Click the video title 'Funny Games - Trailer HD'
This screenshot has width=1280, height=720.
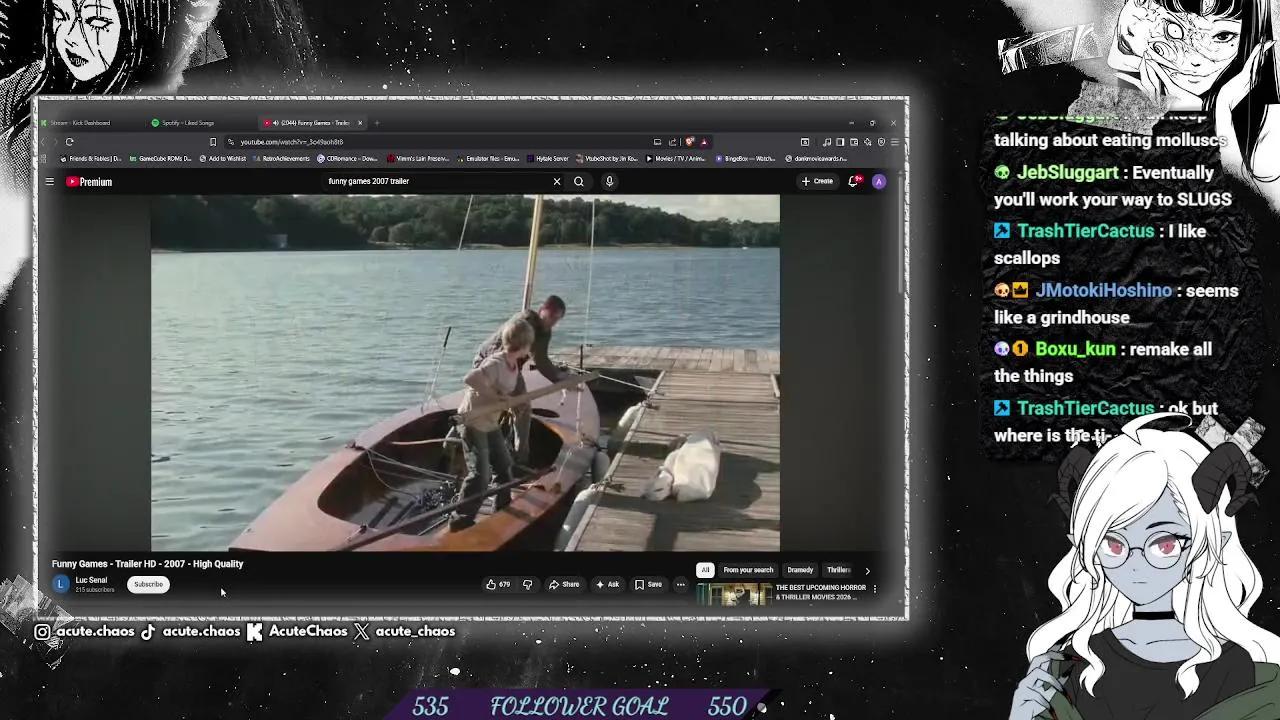pos(147,564)
